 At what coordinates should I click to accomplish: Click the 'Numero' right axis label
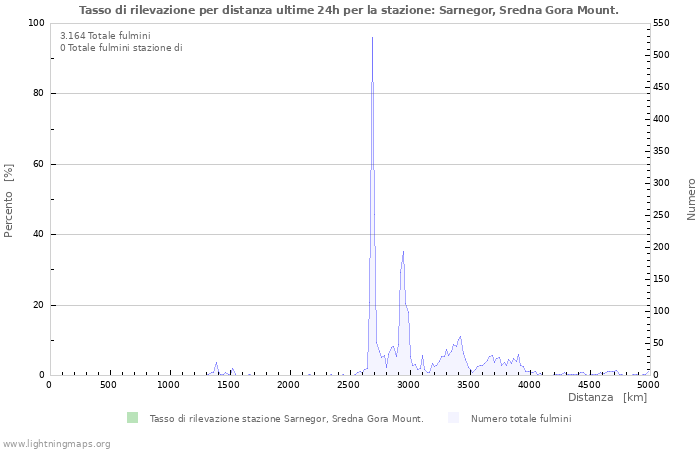(690, 199)
